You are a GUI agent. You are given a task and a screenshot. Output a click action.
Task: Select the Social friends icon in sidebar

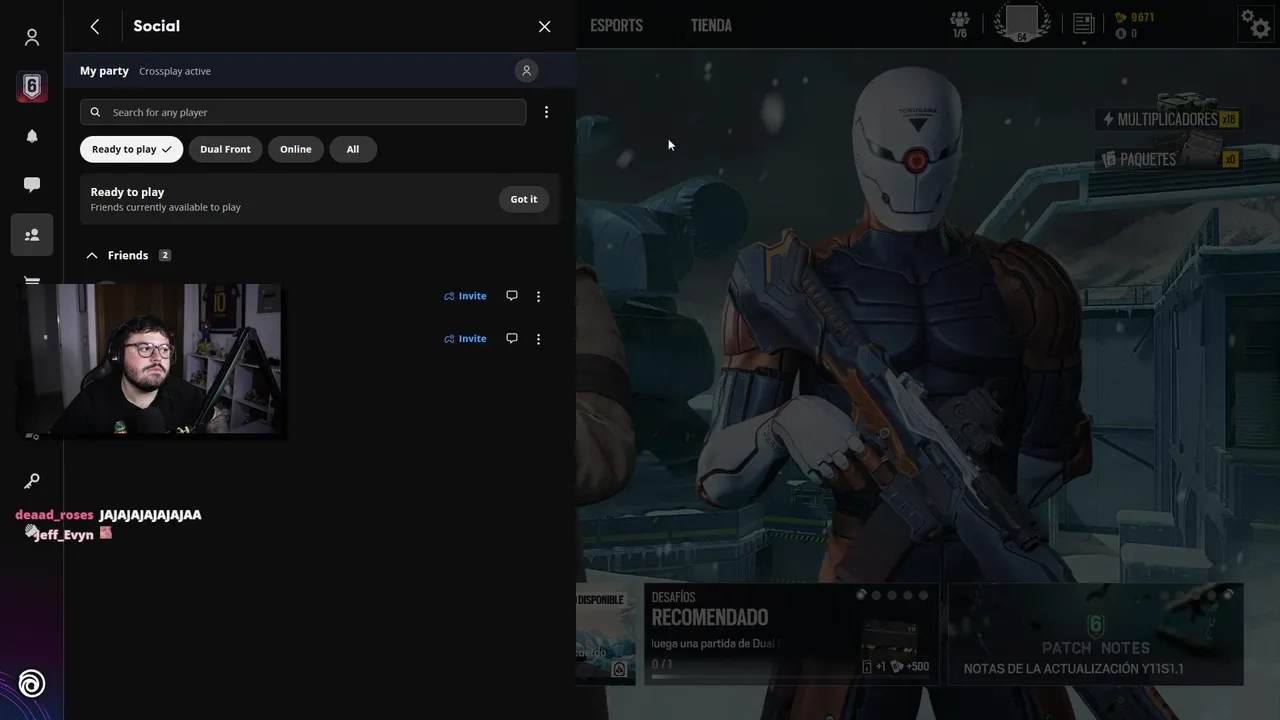tap(32, 235)
